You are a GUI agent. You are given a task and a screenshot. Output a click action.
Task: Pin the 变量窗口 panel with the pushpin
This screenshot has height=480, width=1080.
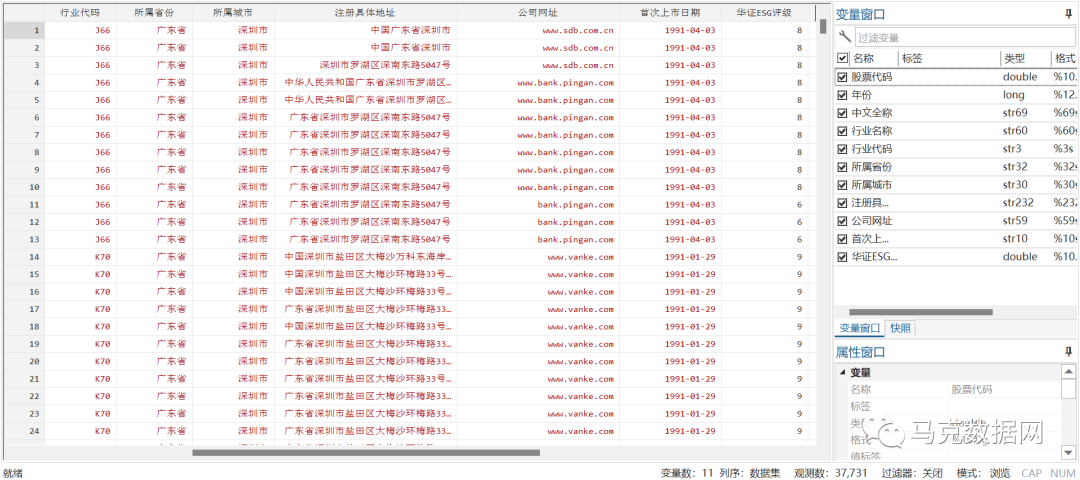pyautogui.click(x=1068, y=14)
